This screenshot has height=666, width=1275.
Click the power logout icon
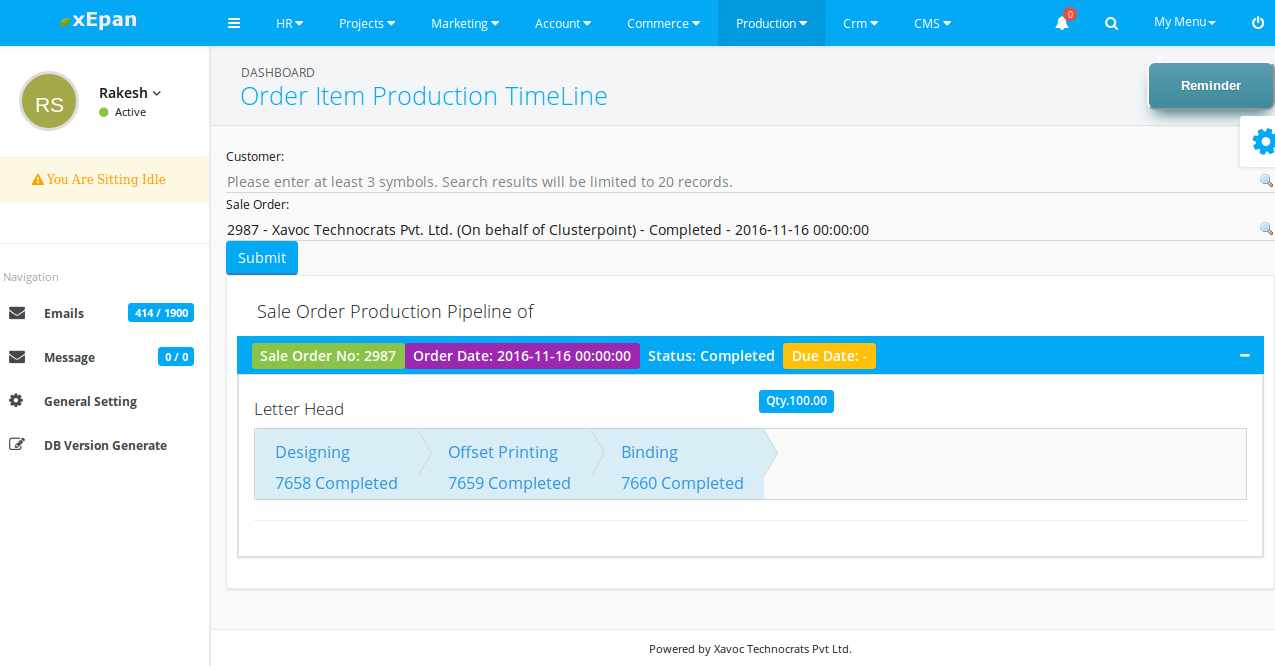(x=1258, y=23)
